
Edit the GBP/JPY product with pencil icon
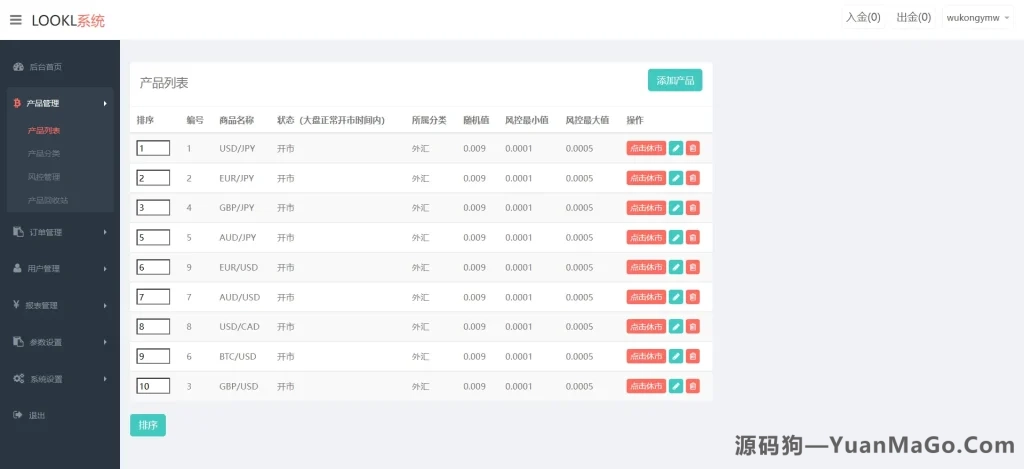[676, 208]
